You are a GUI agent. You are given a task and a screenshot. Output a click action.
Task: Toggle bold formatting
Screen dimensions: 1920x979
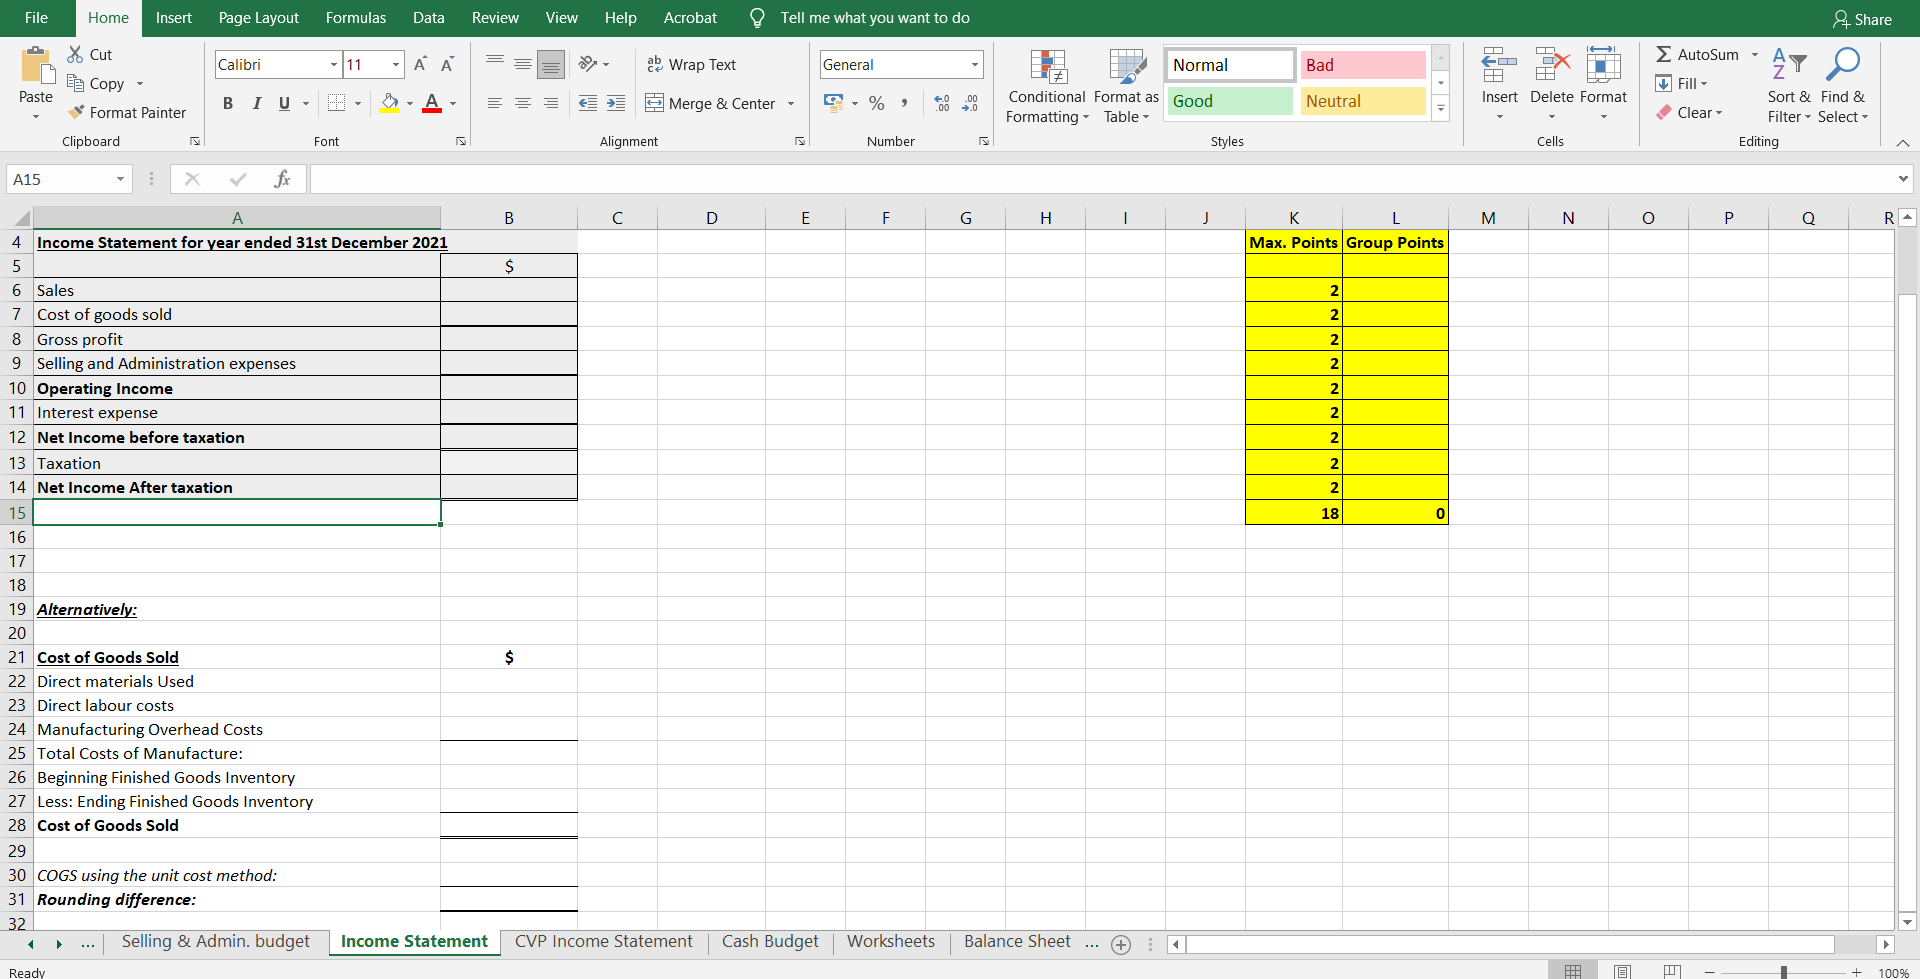pyautogui.click(x=227, y=103)
